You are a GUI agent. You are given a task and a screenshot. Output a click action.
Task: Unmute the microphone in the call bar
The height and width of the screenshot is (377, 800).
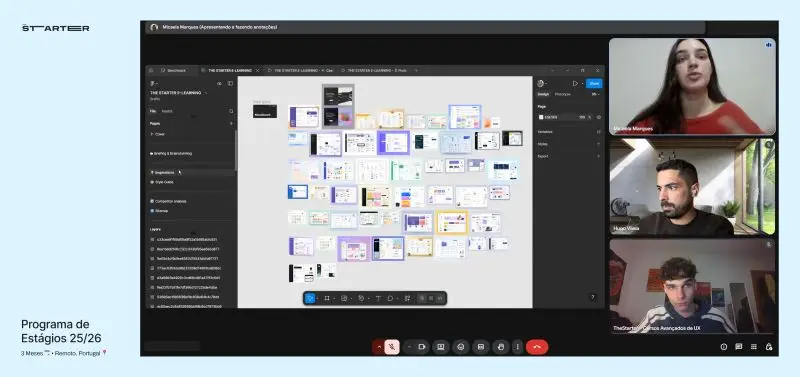click(x=392, y=347)
